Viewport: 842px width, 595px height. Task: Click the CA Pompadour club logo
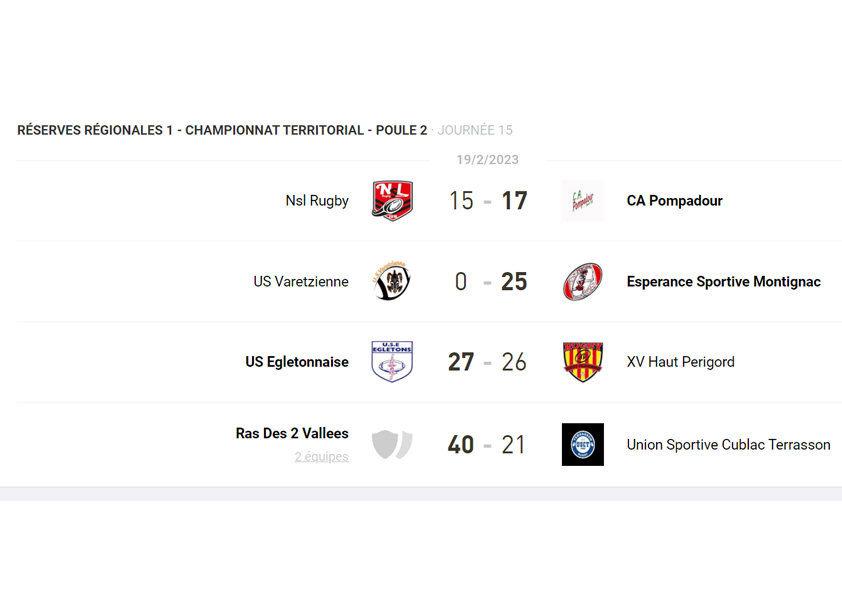coord(583,201)
